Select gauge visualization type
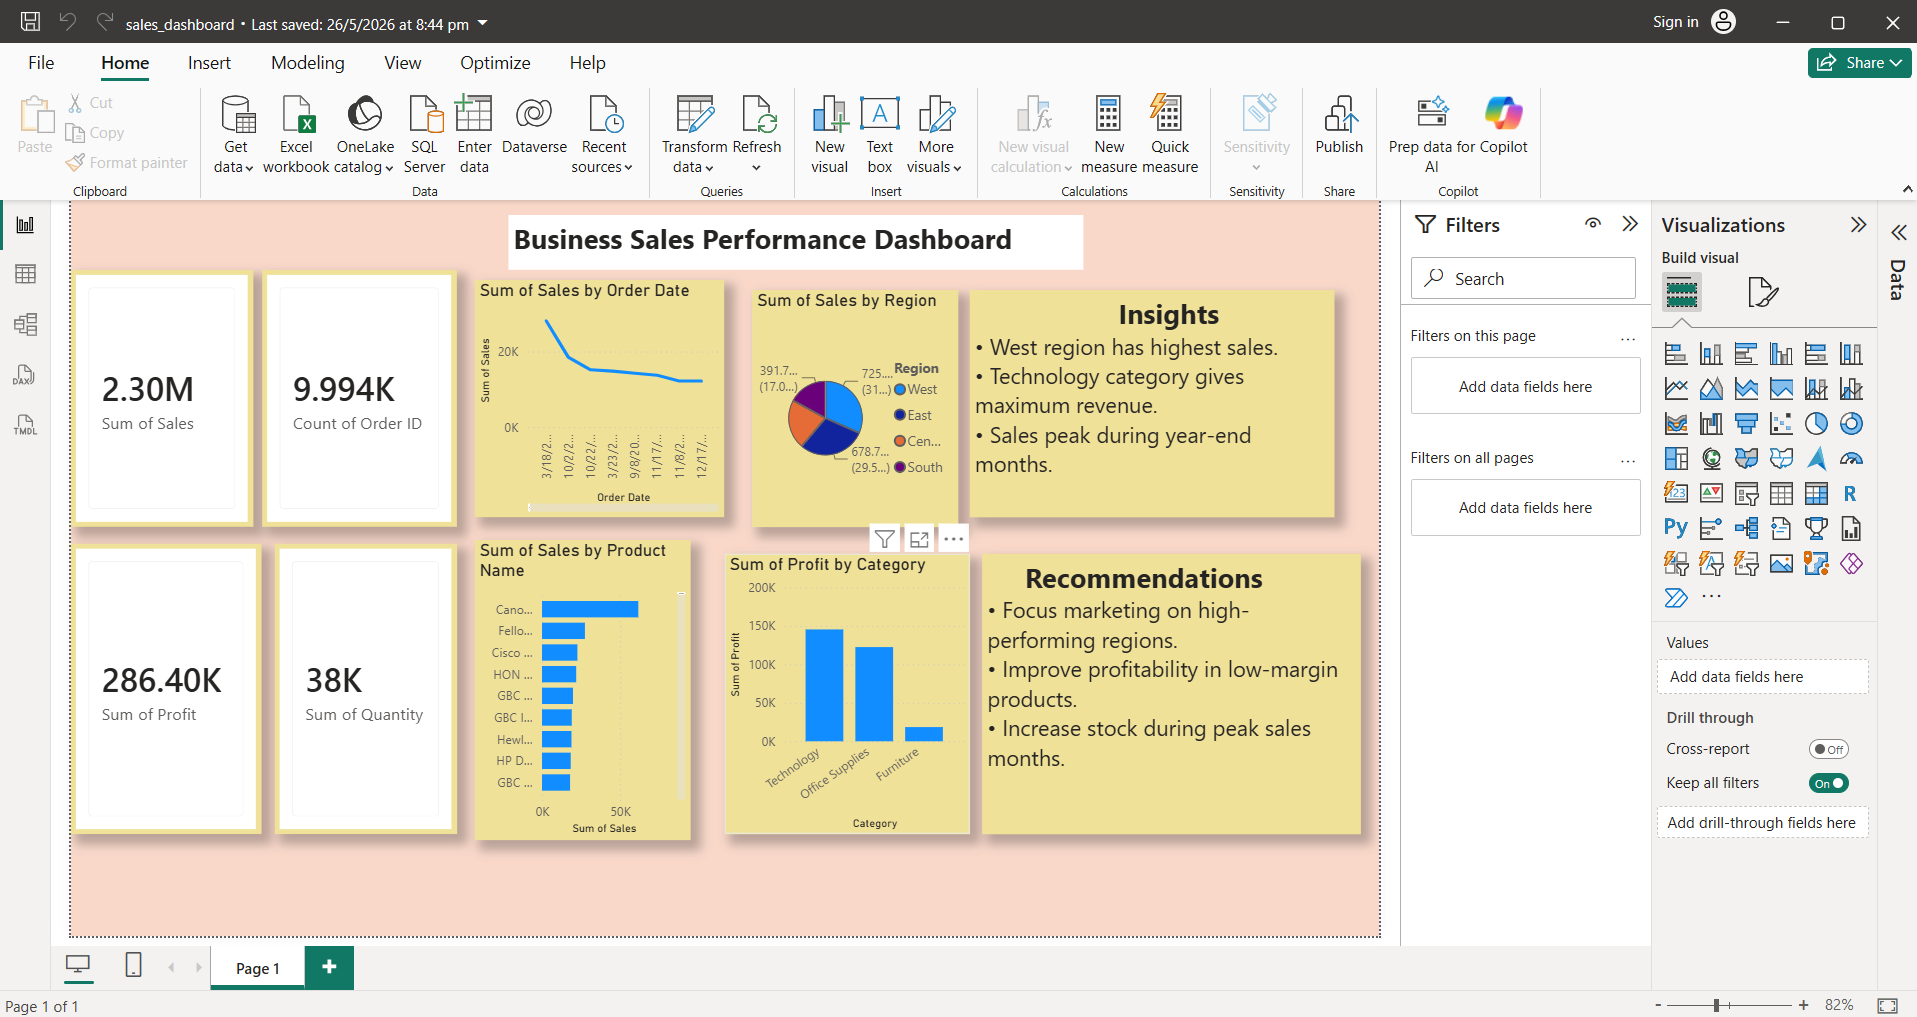This screenshot has height=1017, width=1917. point(1851,459)
